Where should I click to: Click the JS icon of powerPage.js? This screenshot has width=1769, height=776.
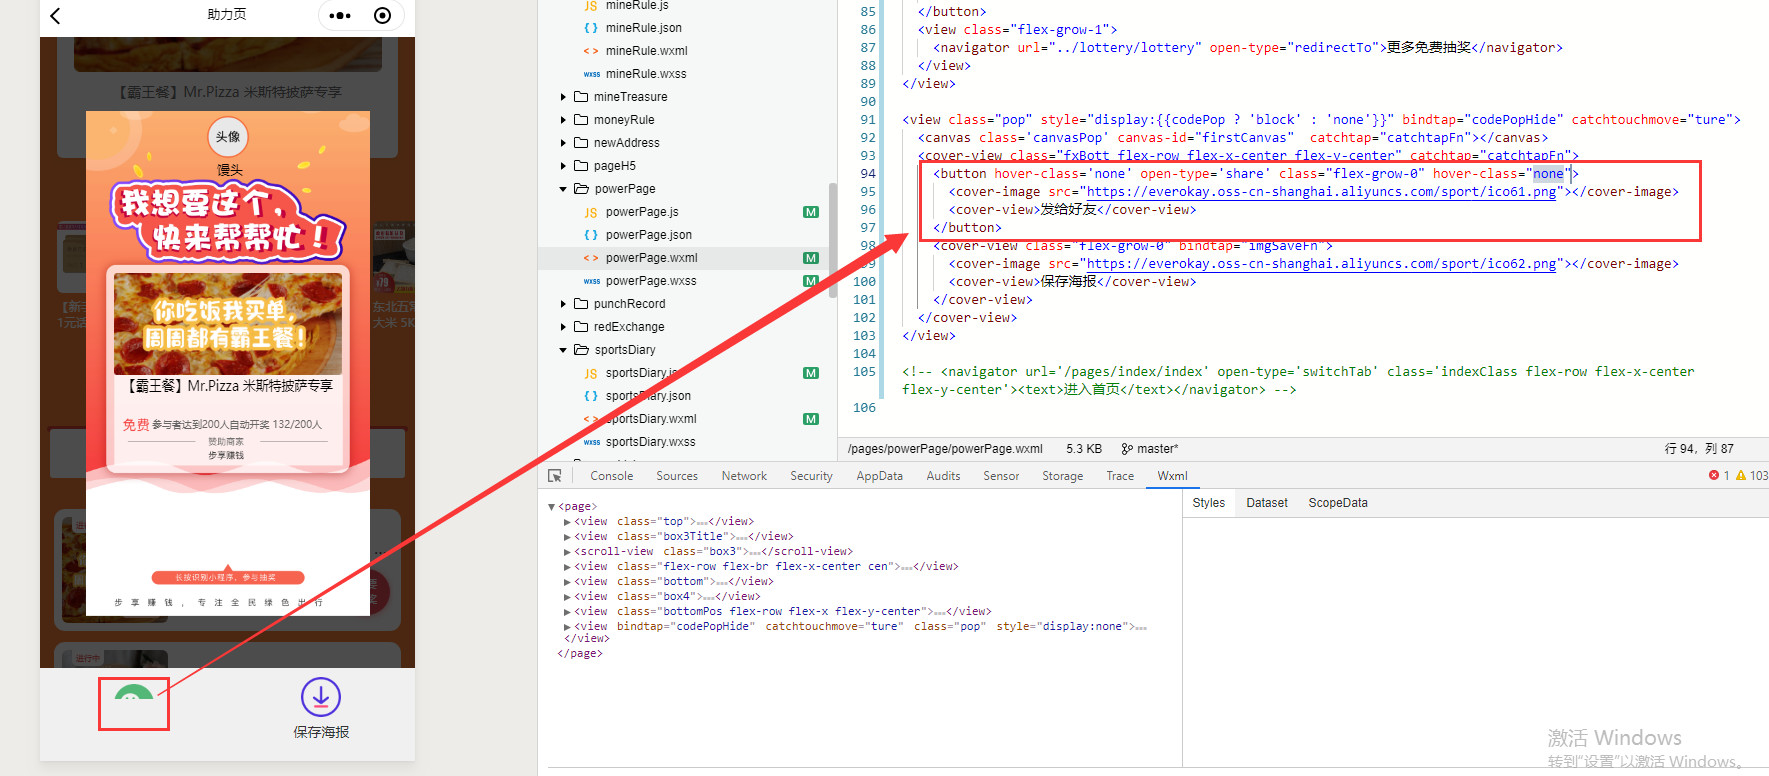tap(591, 212)
